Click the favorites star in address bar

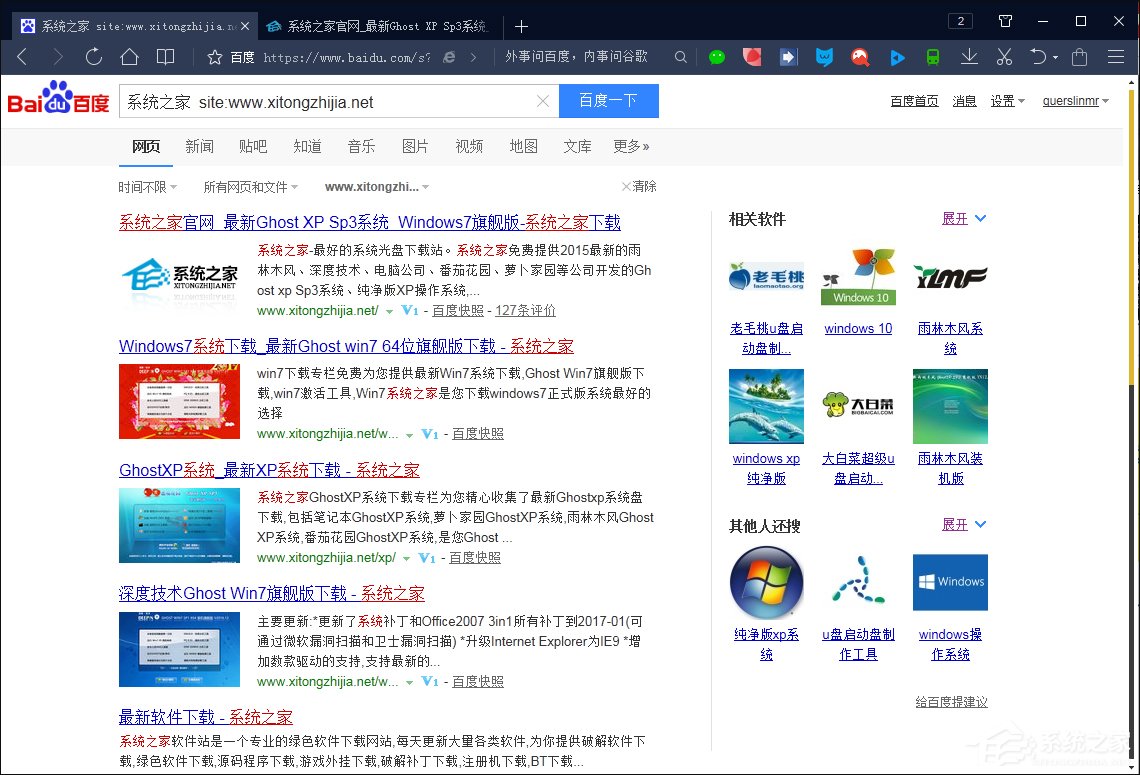point(214,57)
